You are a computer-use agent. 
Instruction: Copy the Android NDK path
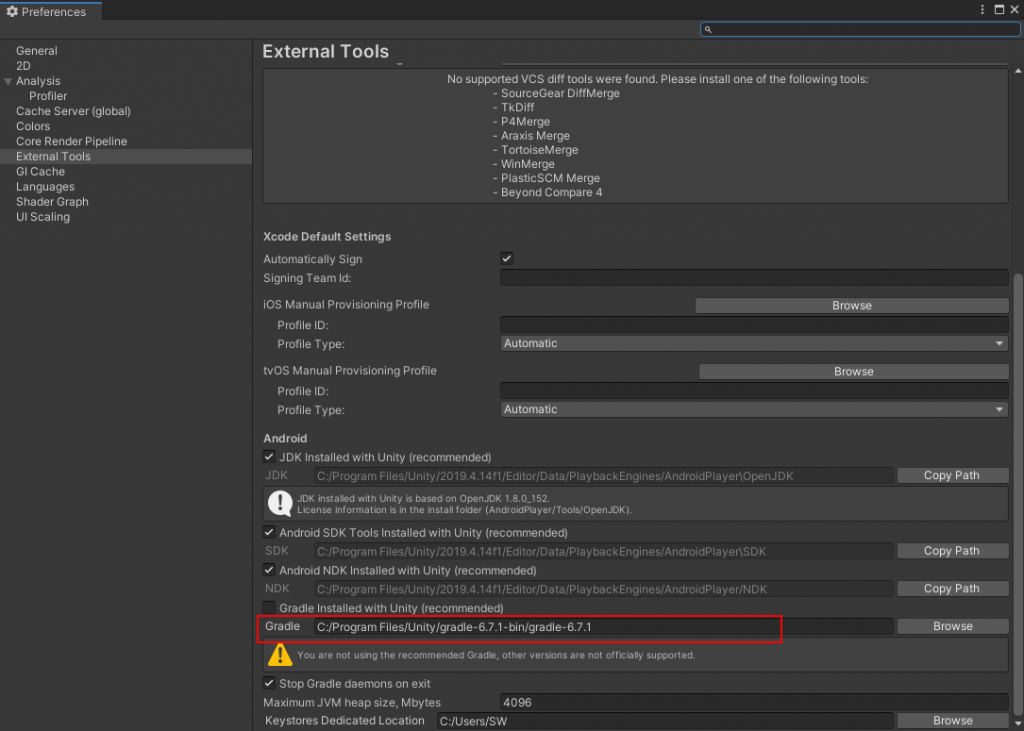click(952, 589)
